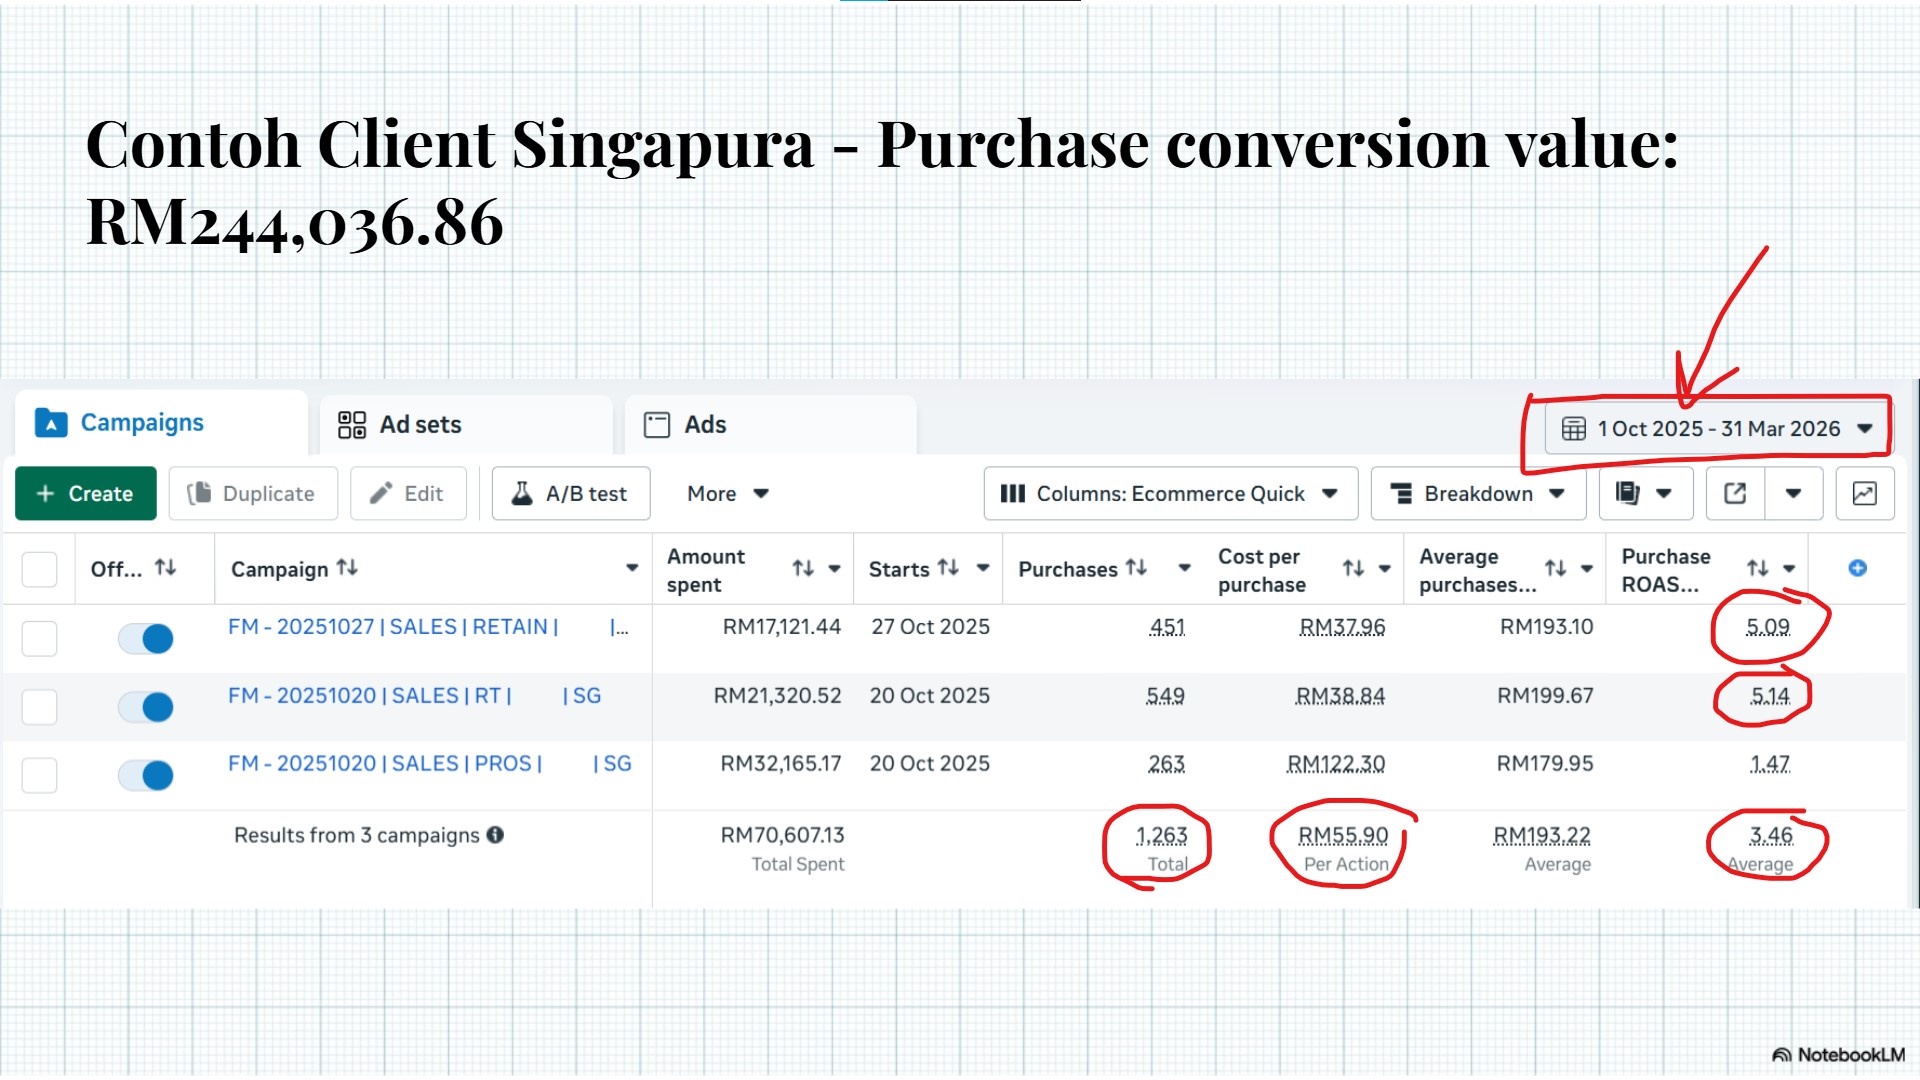The image size is (1920, 1080).
Task: Open the Cost per purchase column menu arrow
Action: 1385,568
